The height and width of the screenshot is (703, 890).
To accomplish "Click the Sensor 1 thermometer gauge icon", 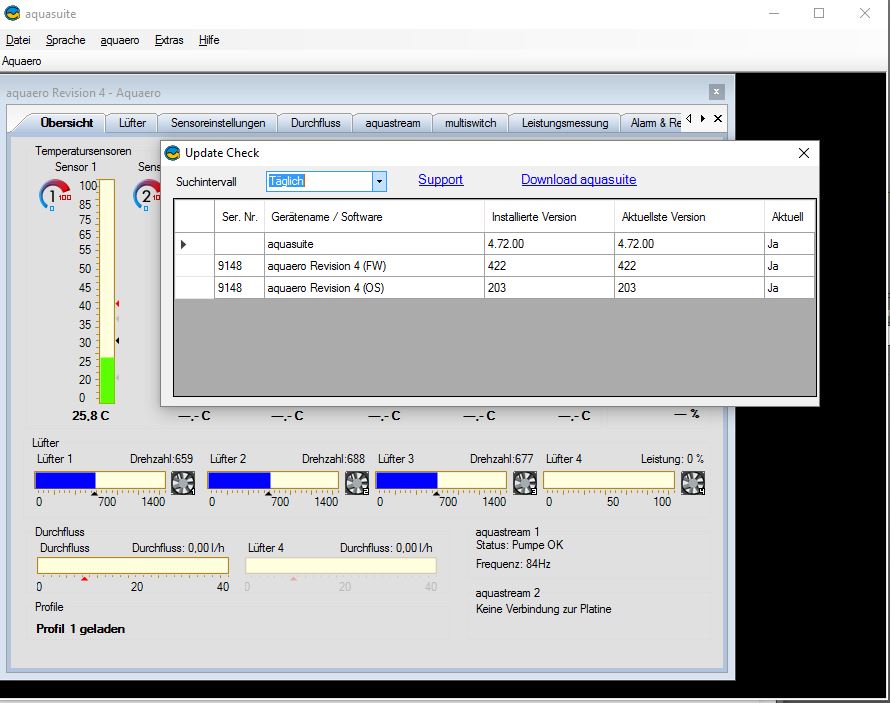I will click(x=54, y=194).
